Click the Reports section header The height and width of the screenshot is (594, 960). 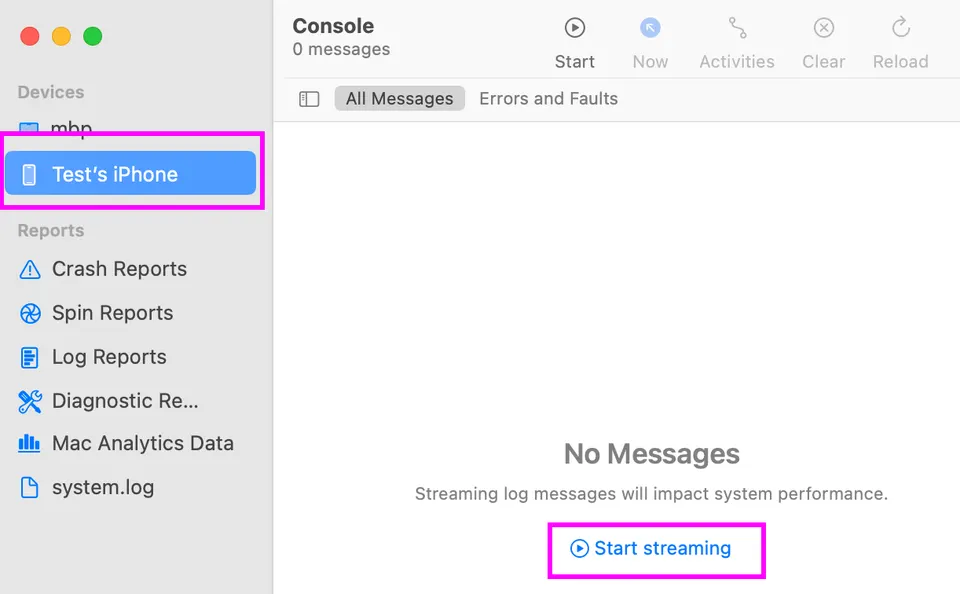[x=51, y=230]
